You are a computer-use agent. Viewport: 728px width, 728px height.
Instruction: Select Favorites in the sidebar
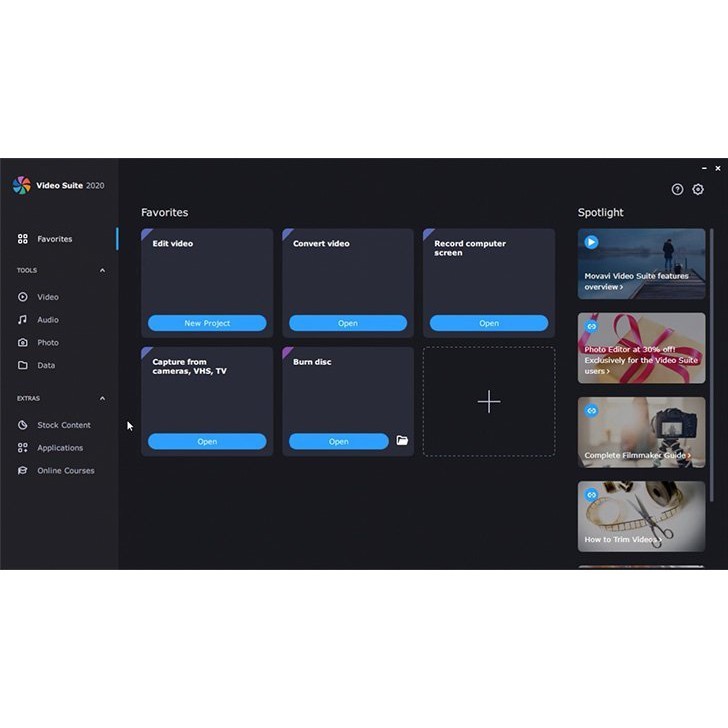coord(54,239)
